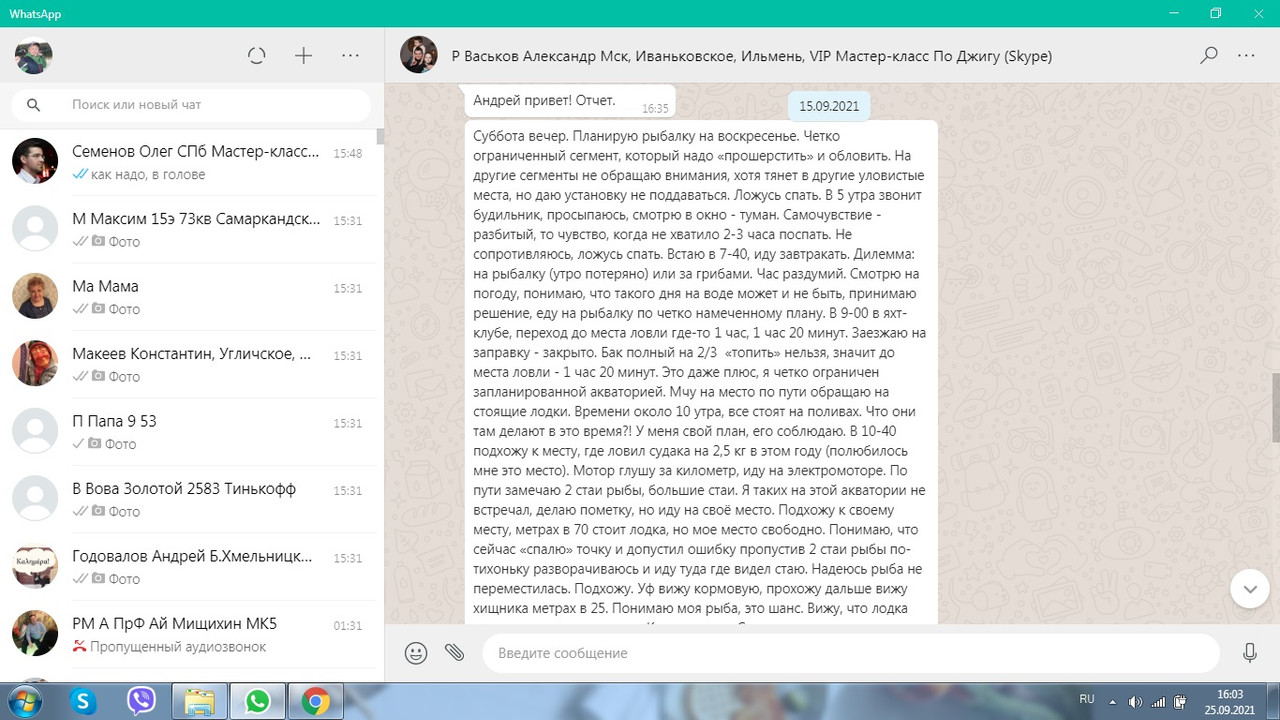Image resolution: width=1280 pixels, height=720 pixels.
Task: Jump to latest messages with chevron button
Action: tap(1249, 589)
